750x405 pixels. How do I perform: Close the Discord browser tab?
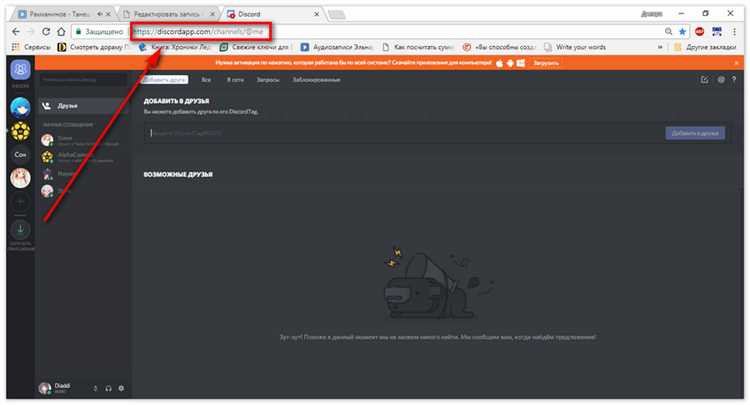pyautogui.click(x=316, y=14)
